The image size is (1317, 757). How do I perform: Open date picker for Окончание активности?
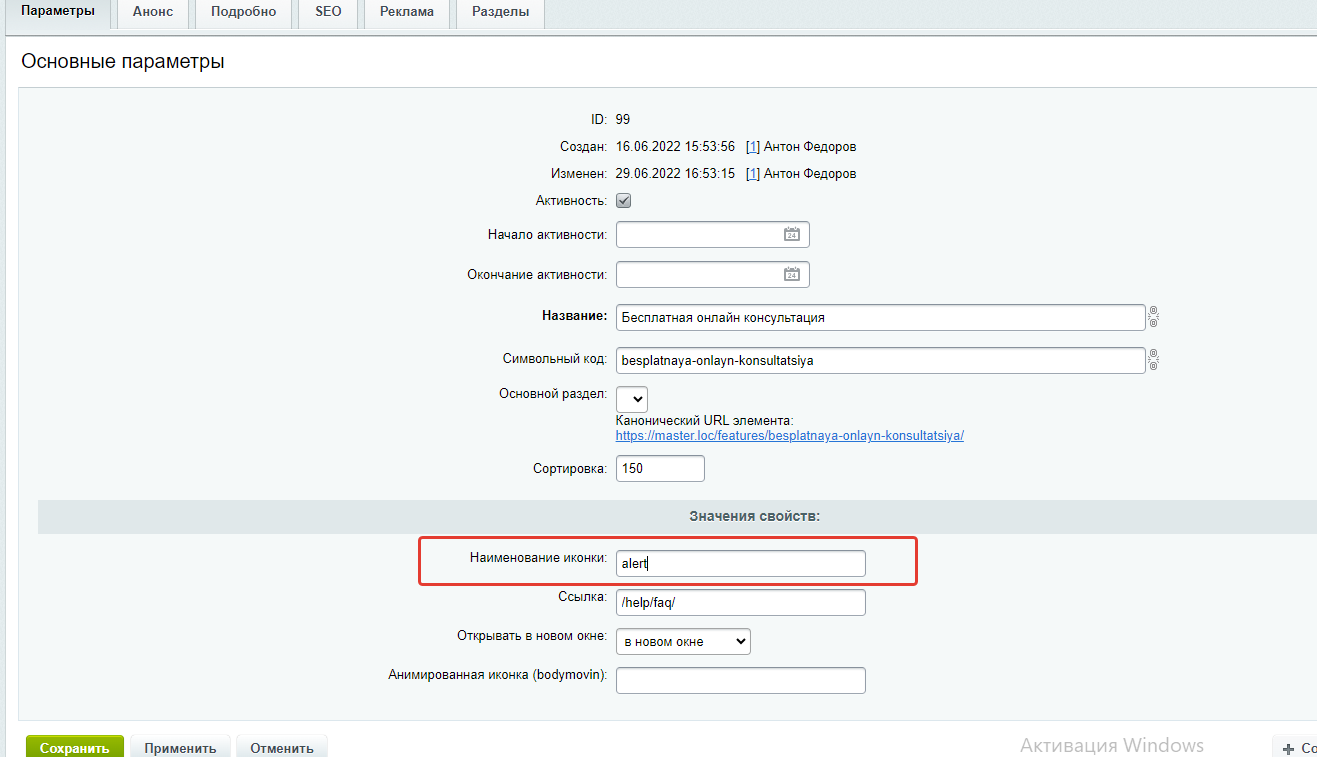coord(792,274)
